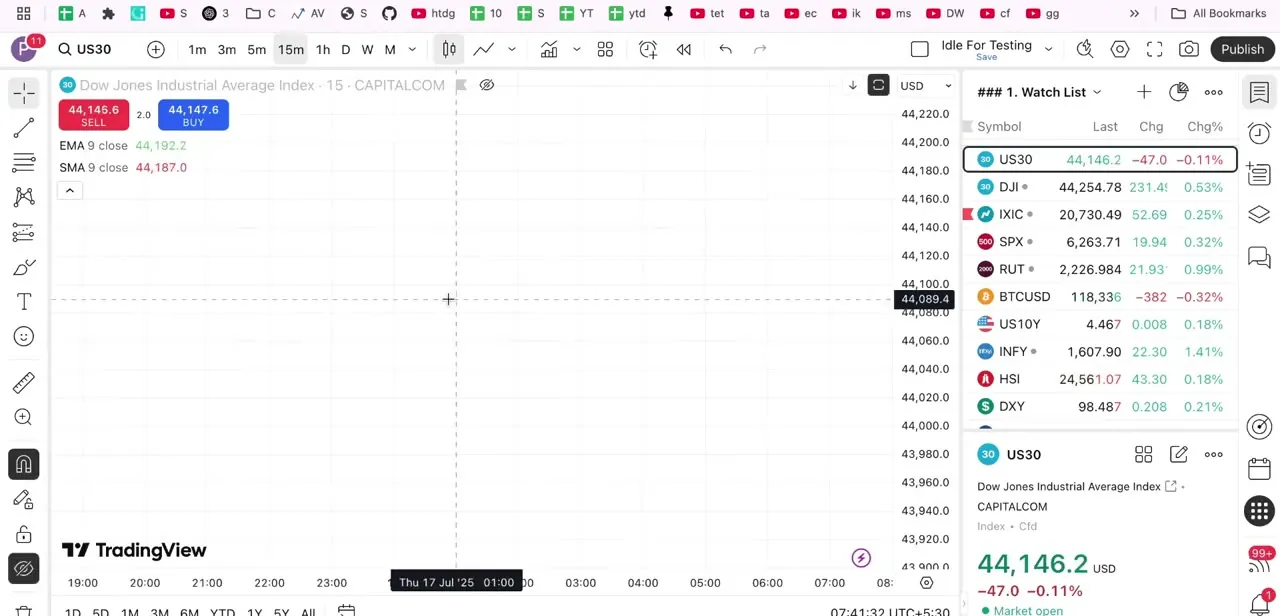Switch to the 3m timeframe
This screenshot has width=1280, height=616.
[x=227, y=49]
